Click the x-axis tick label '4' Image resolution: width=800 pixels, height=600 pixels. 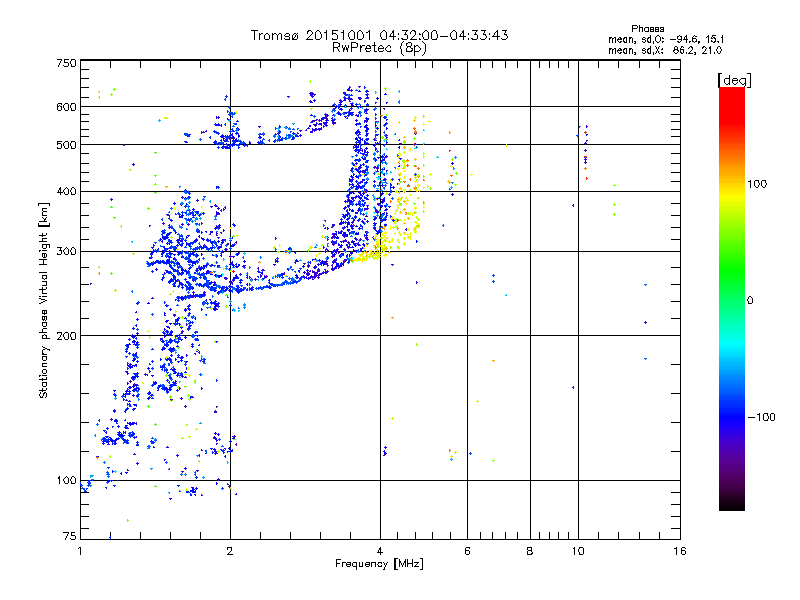(x=380, y=551)
